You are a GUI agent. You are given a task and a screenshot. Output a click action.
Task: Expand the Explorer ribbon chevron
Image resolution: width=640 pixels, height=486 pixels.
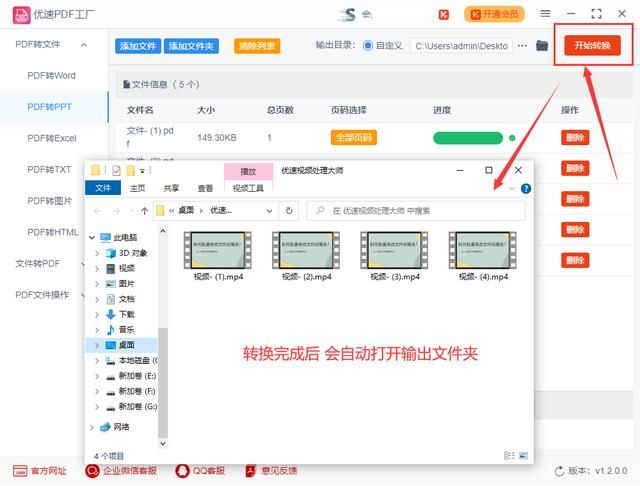coord(512,189)
